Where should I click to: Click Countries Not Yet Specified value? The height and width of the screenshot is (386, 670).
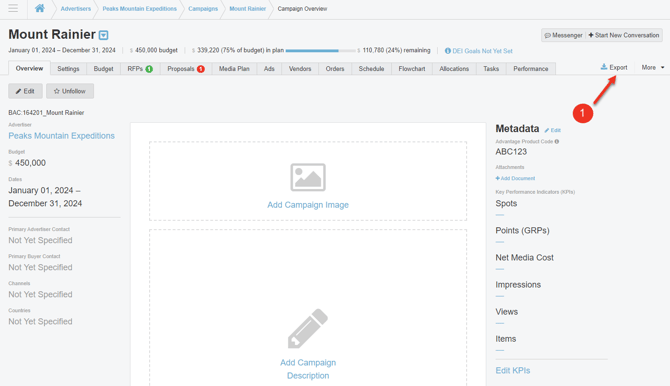coord(40,321)
